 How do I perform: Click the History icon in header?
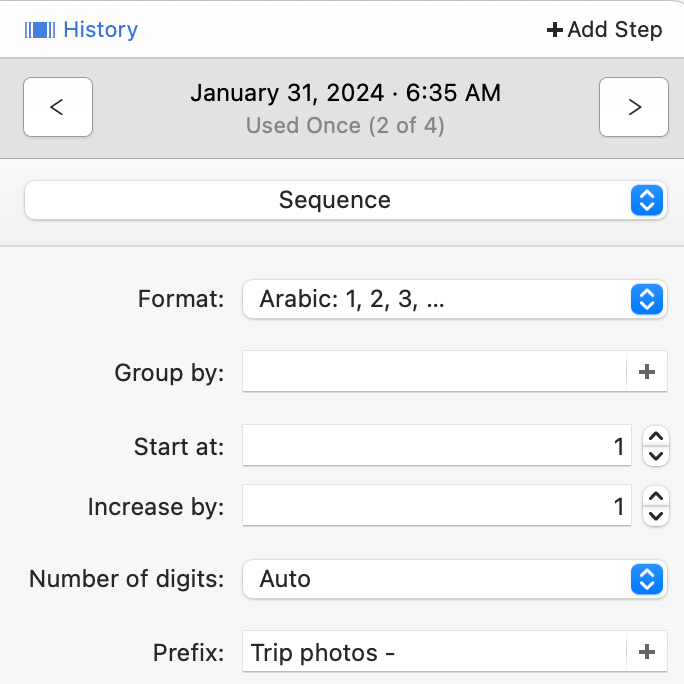click(x=40, y=30)
